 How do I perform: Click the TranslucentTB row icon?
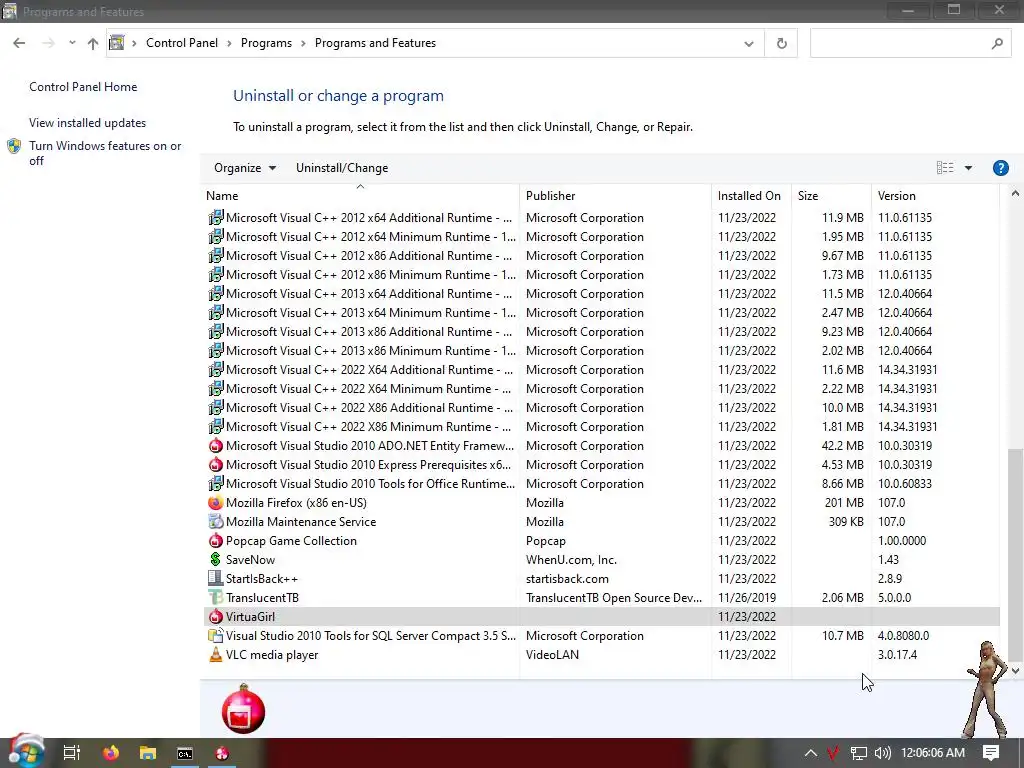click(216, 598)
